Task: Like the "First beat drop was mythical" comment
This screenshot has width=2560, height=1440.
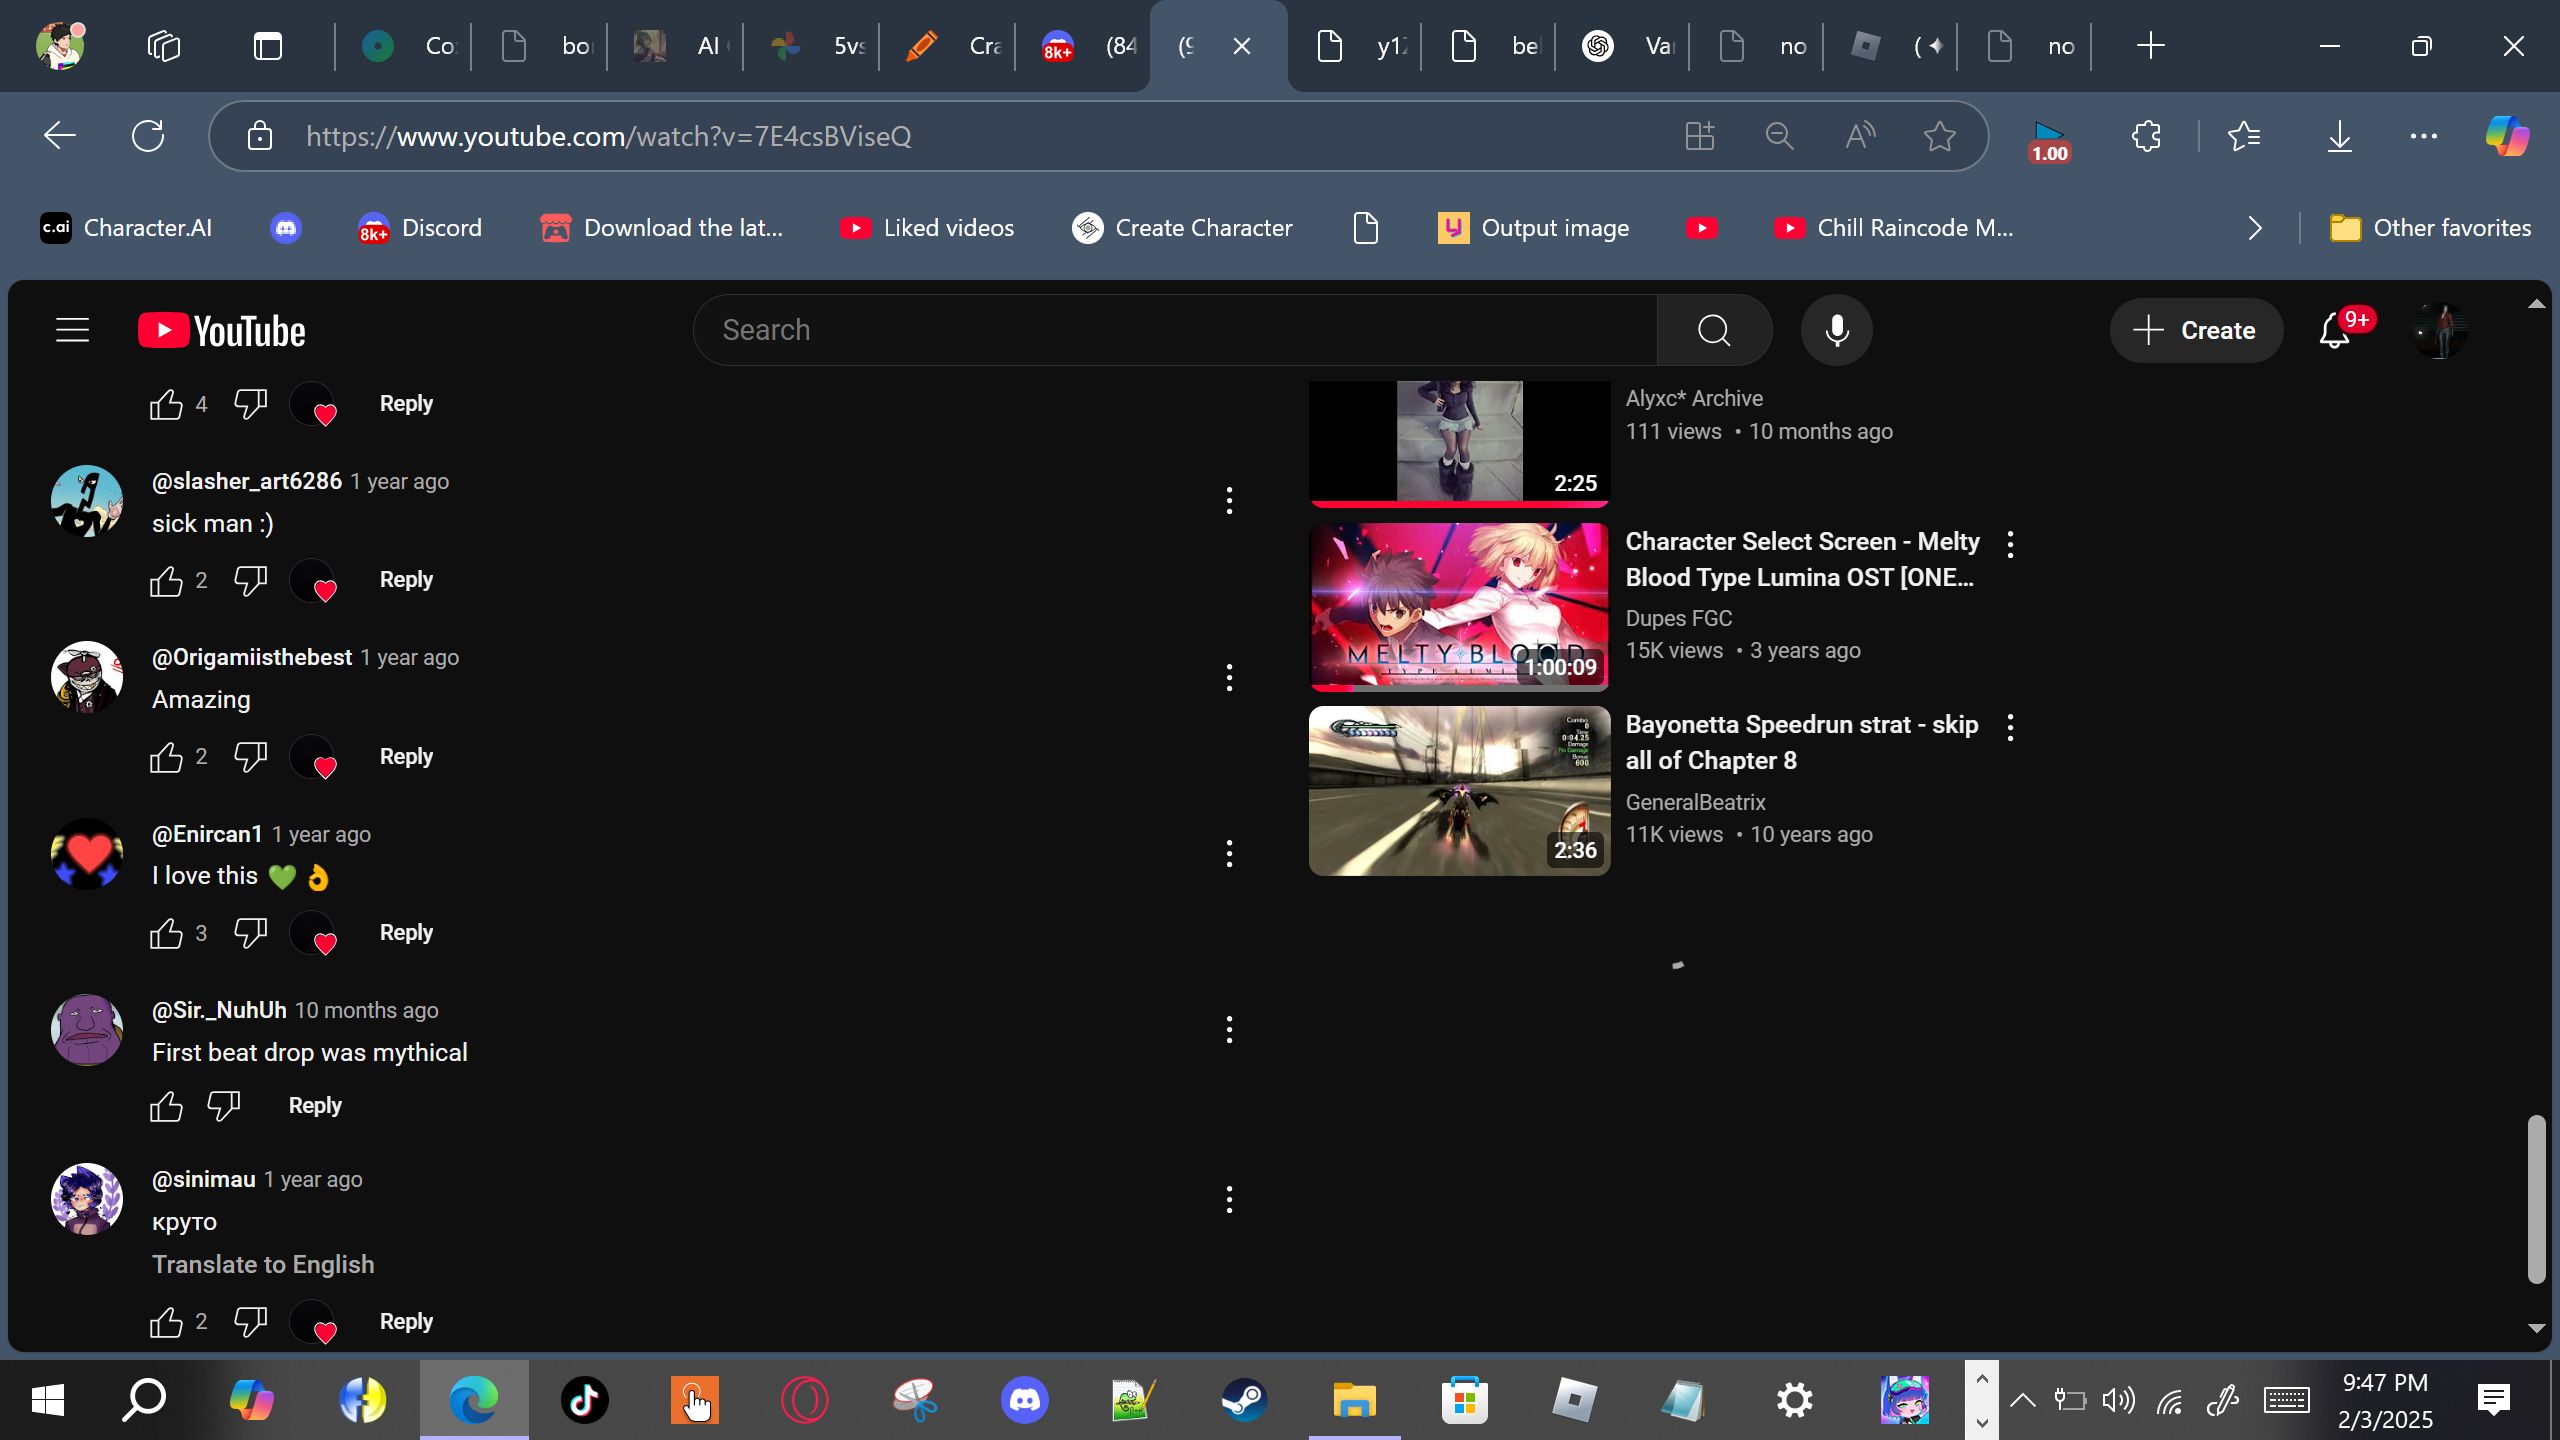Action: click(166, 1106)
